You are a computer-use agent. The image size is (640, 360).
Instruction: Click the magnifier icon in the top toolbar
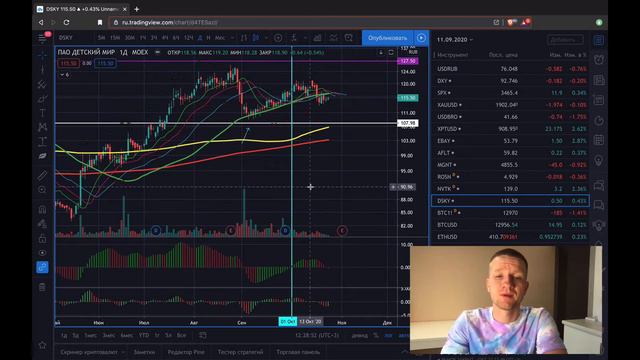[x=348, y=38]
